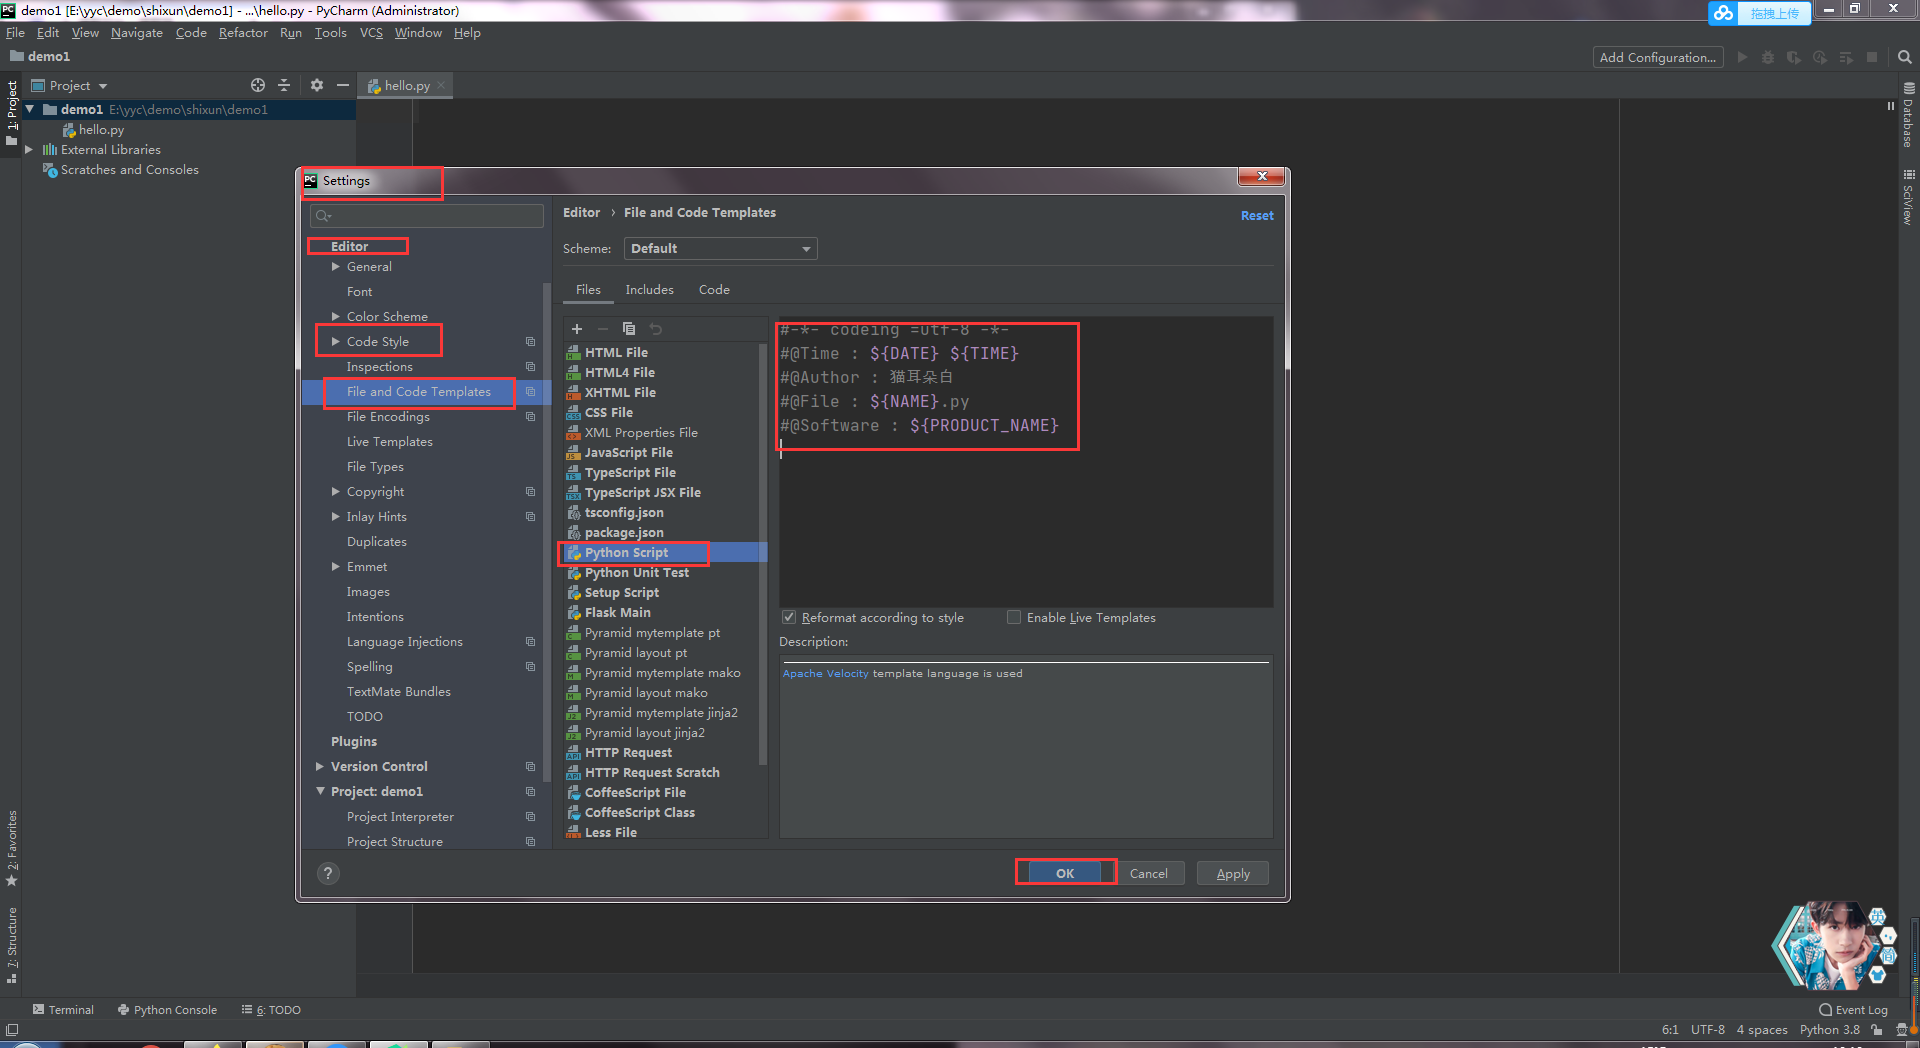This screenshot has width=1920, height=1048.
Task: Click the copy template icon
Action: pos(629,329)
